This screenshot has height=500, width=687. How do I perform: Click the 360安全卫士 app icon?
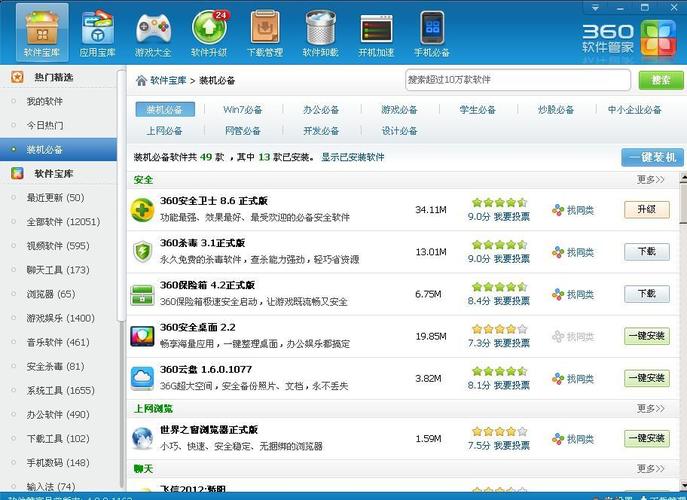(x=142, y=209)
